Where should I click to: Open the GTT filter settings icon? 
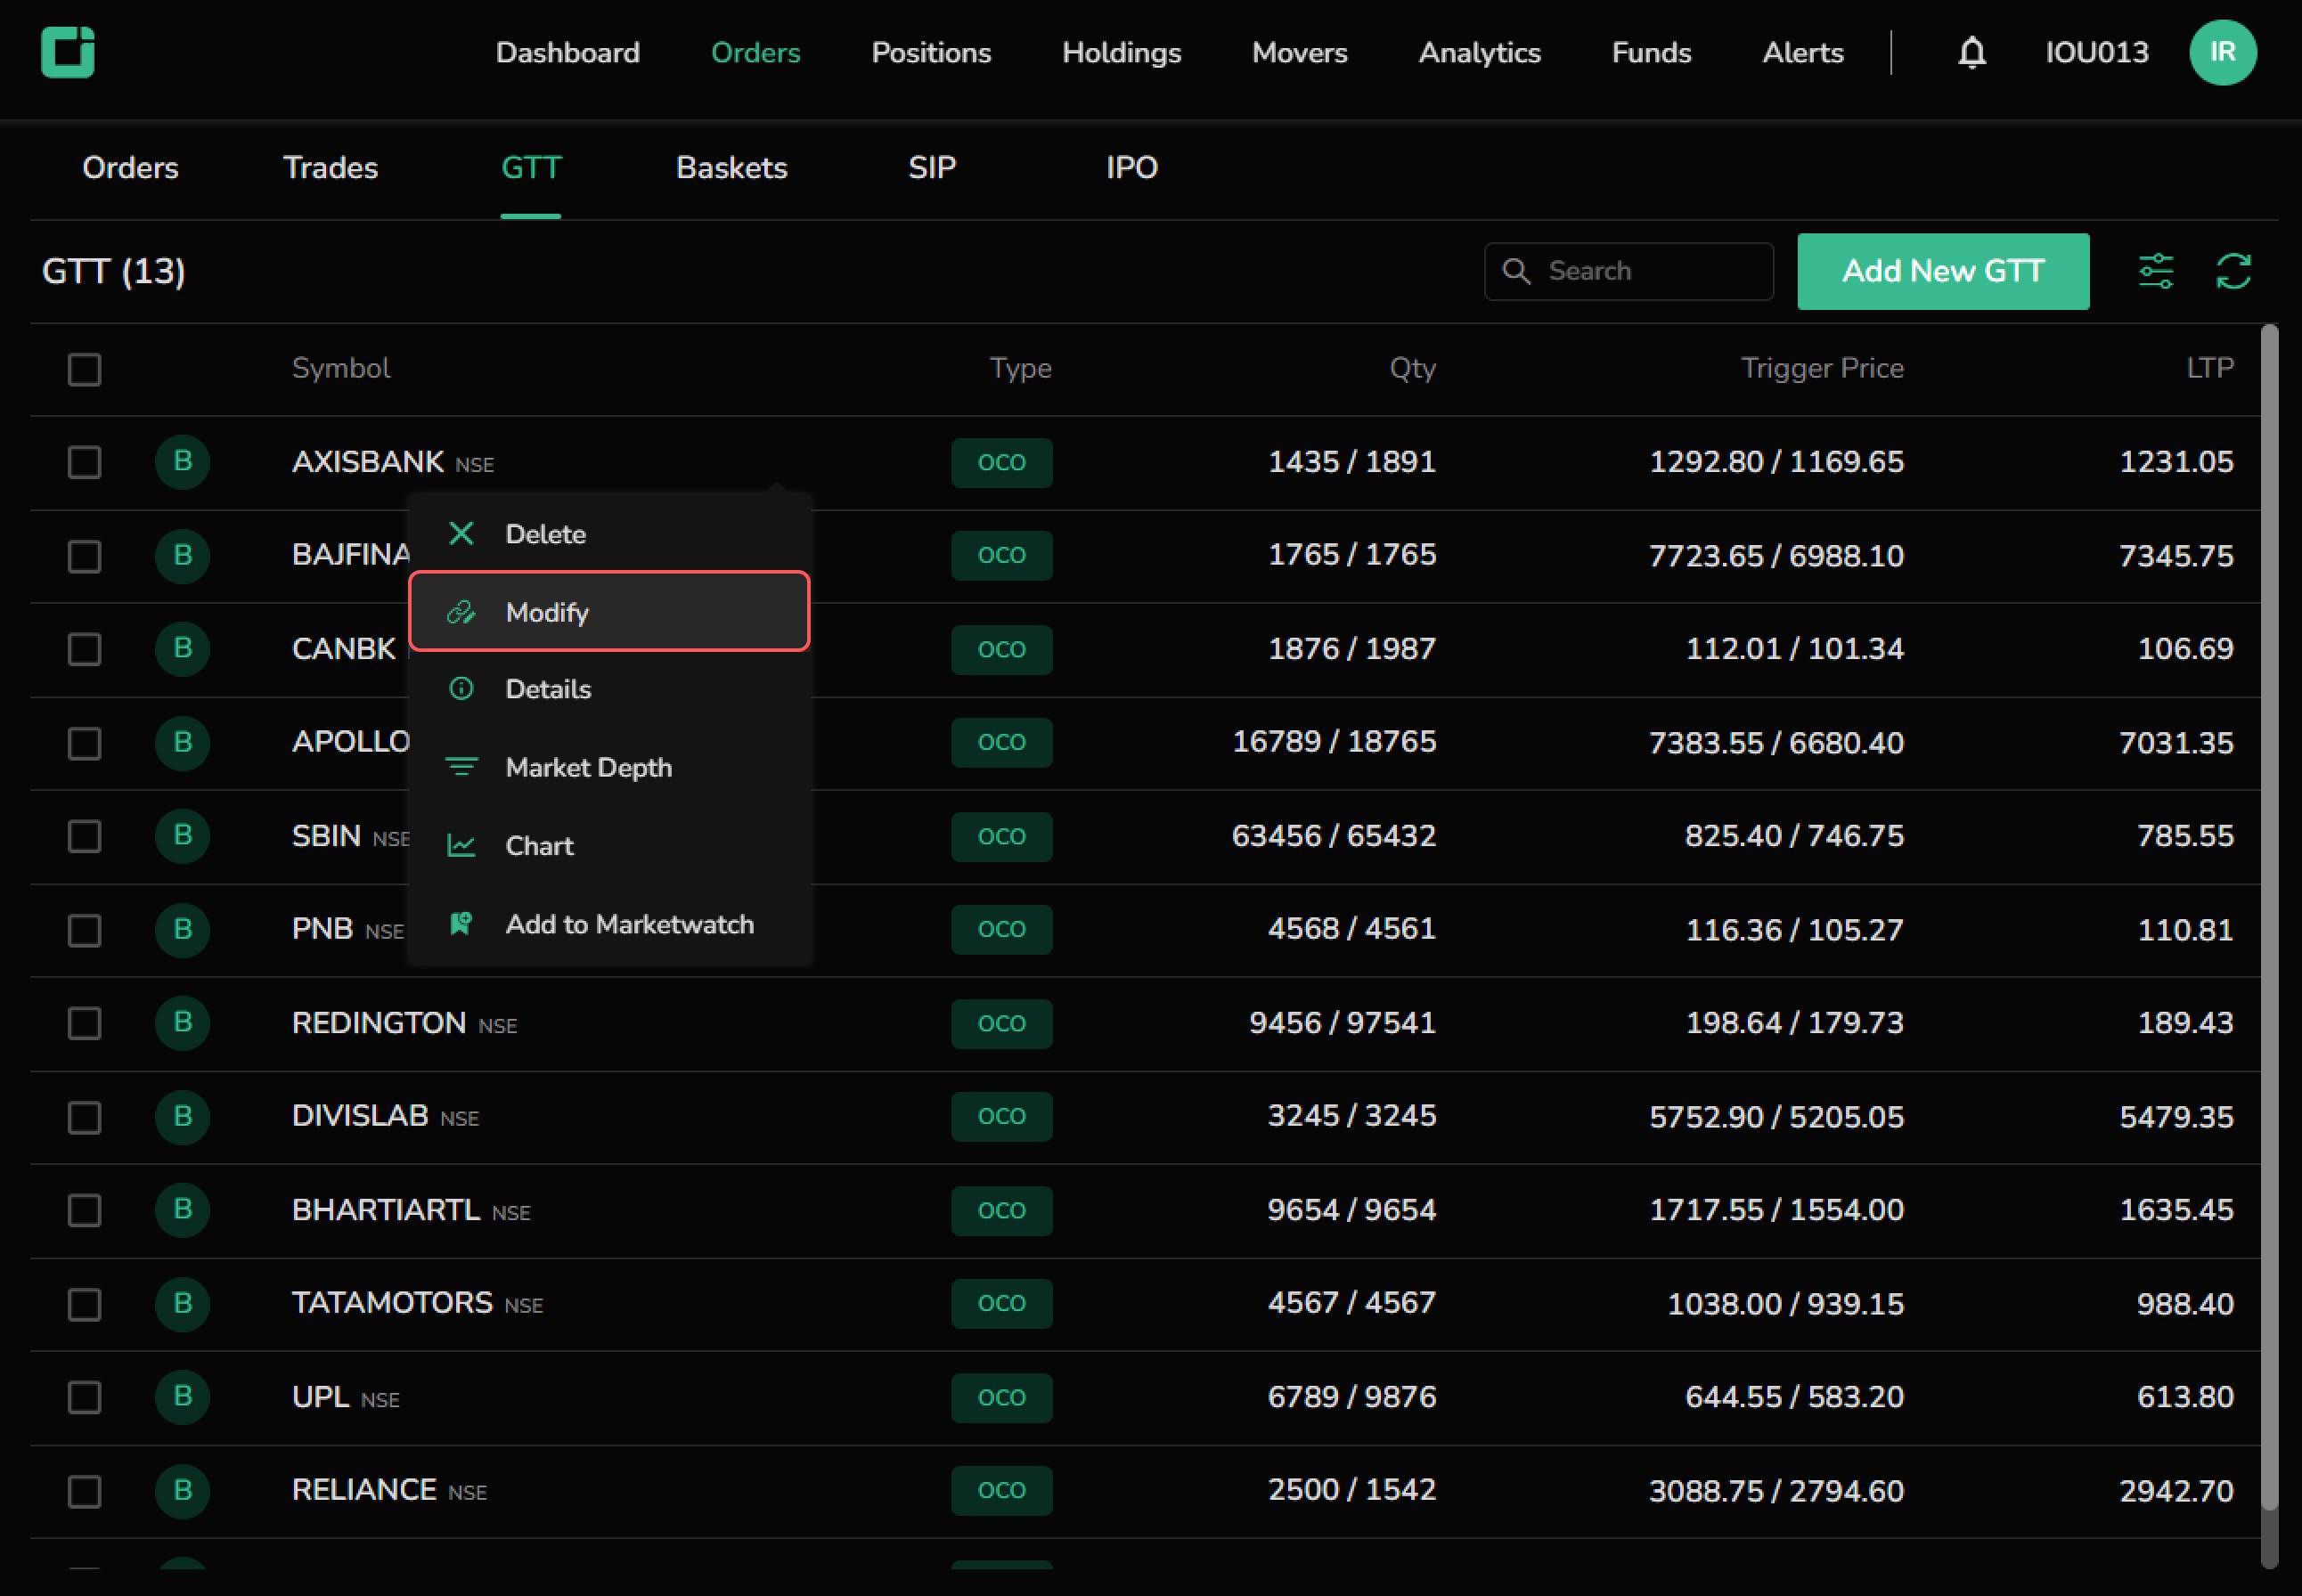coord(2155,271)
